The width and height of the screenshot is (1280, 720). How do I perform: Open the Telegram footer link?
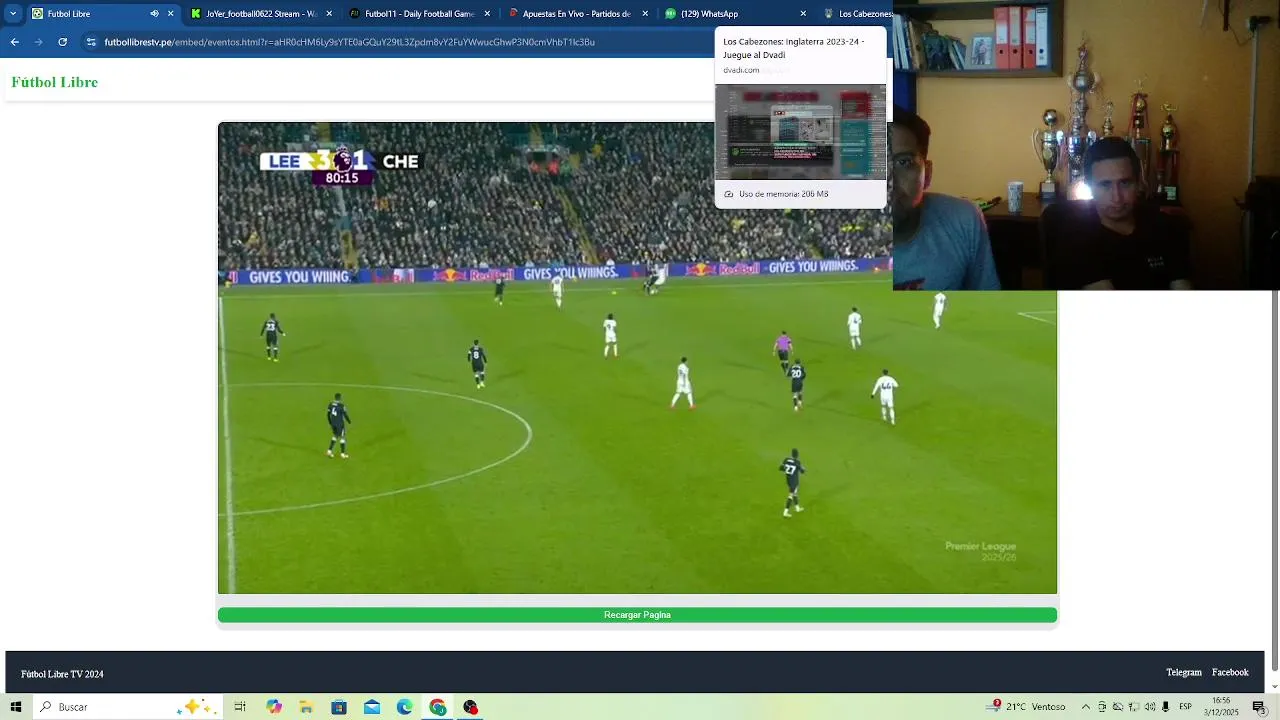coord(1184,673)
